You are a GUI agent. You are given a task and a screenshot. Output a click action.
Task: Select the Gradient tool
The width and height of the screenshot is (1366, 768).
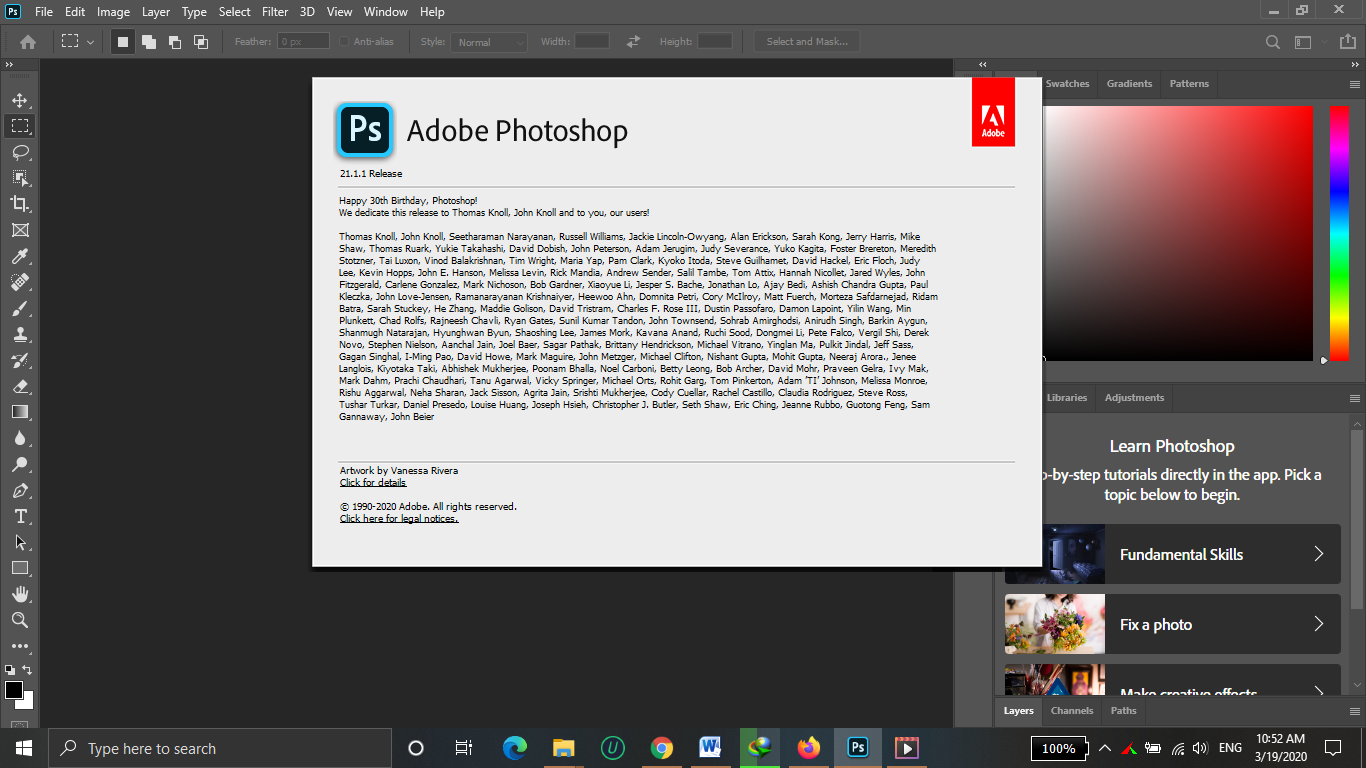(x=20, y=412)
